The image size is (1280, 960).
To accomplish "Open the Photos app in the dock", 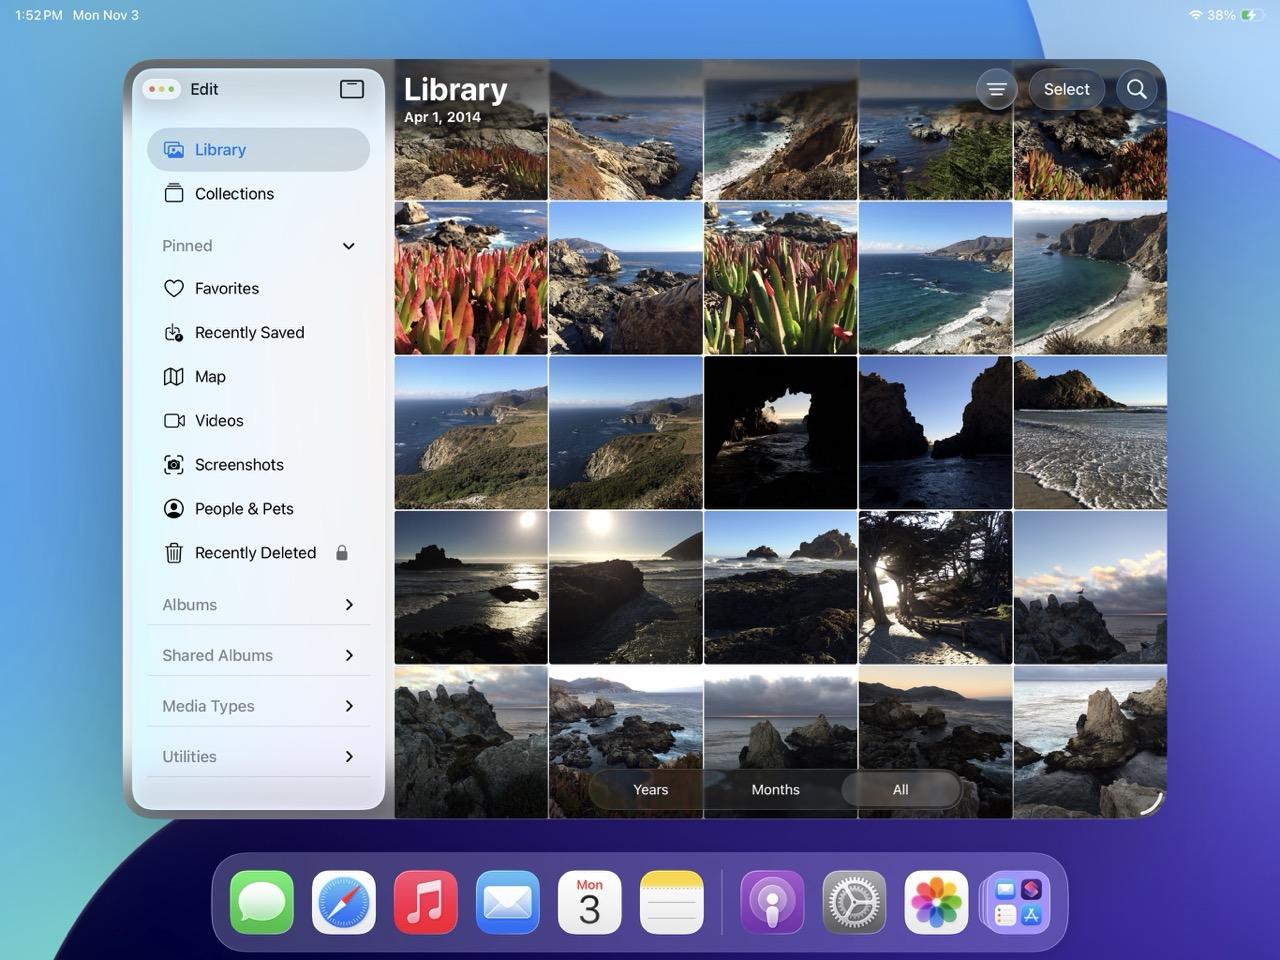I will tap(936, 902).
